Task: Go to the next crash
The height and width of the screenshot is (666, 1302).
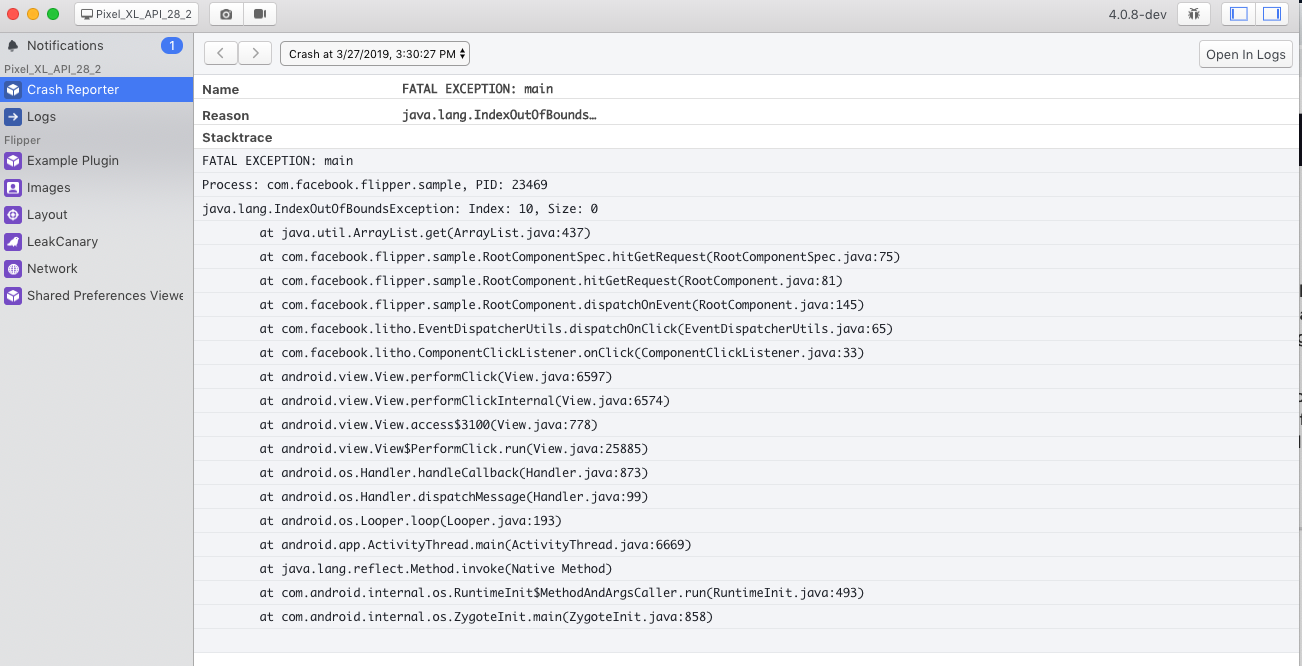Action: [x=255, y=54]
